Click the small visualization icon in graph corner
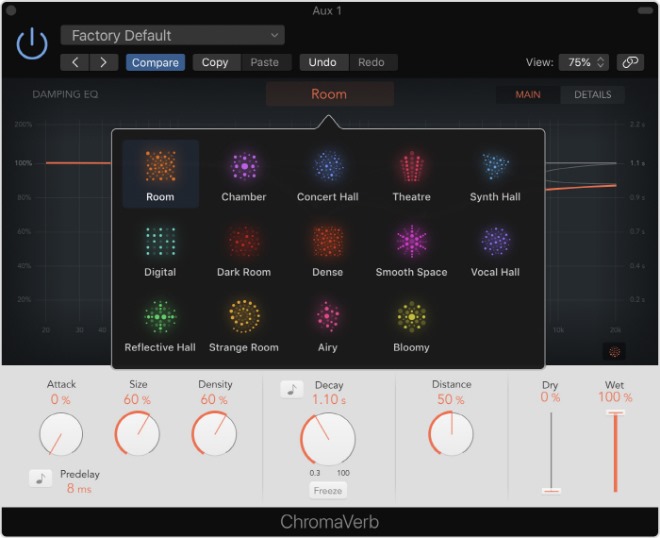 point(614,352)
